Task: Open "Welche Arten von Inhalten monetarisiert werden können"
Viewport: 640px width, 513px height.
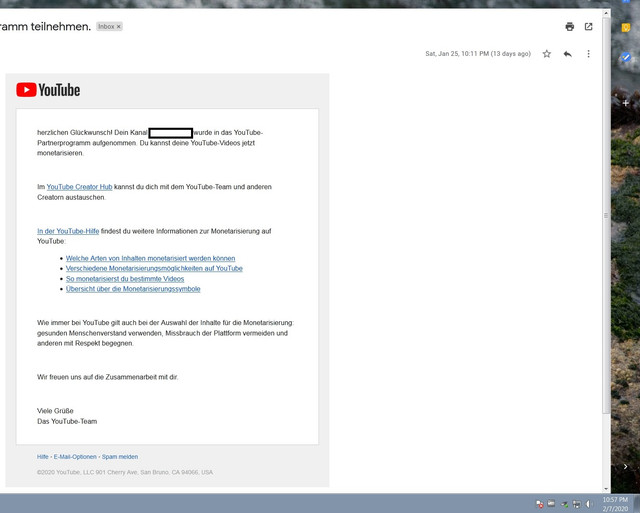Action: click(151, 258)
